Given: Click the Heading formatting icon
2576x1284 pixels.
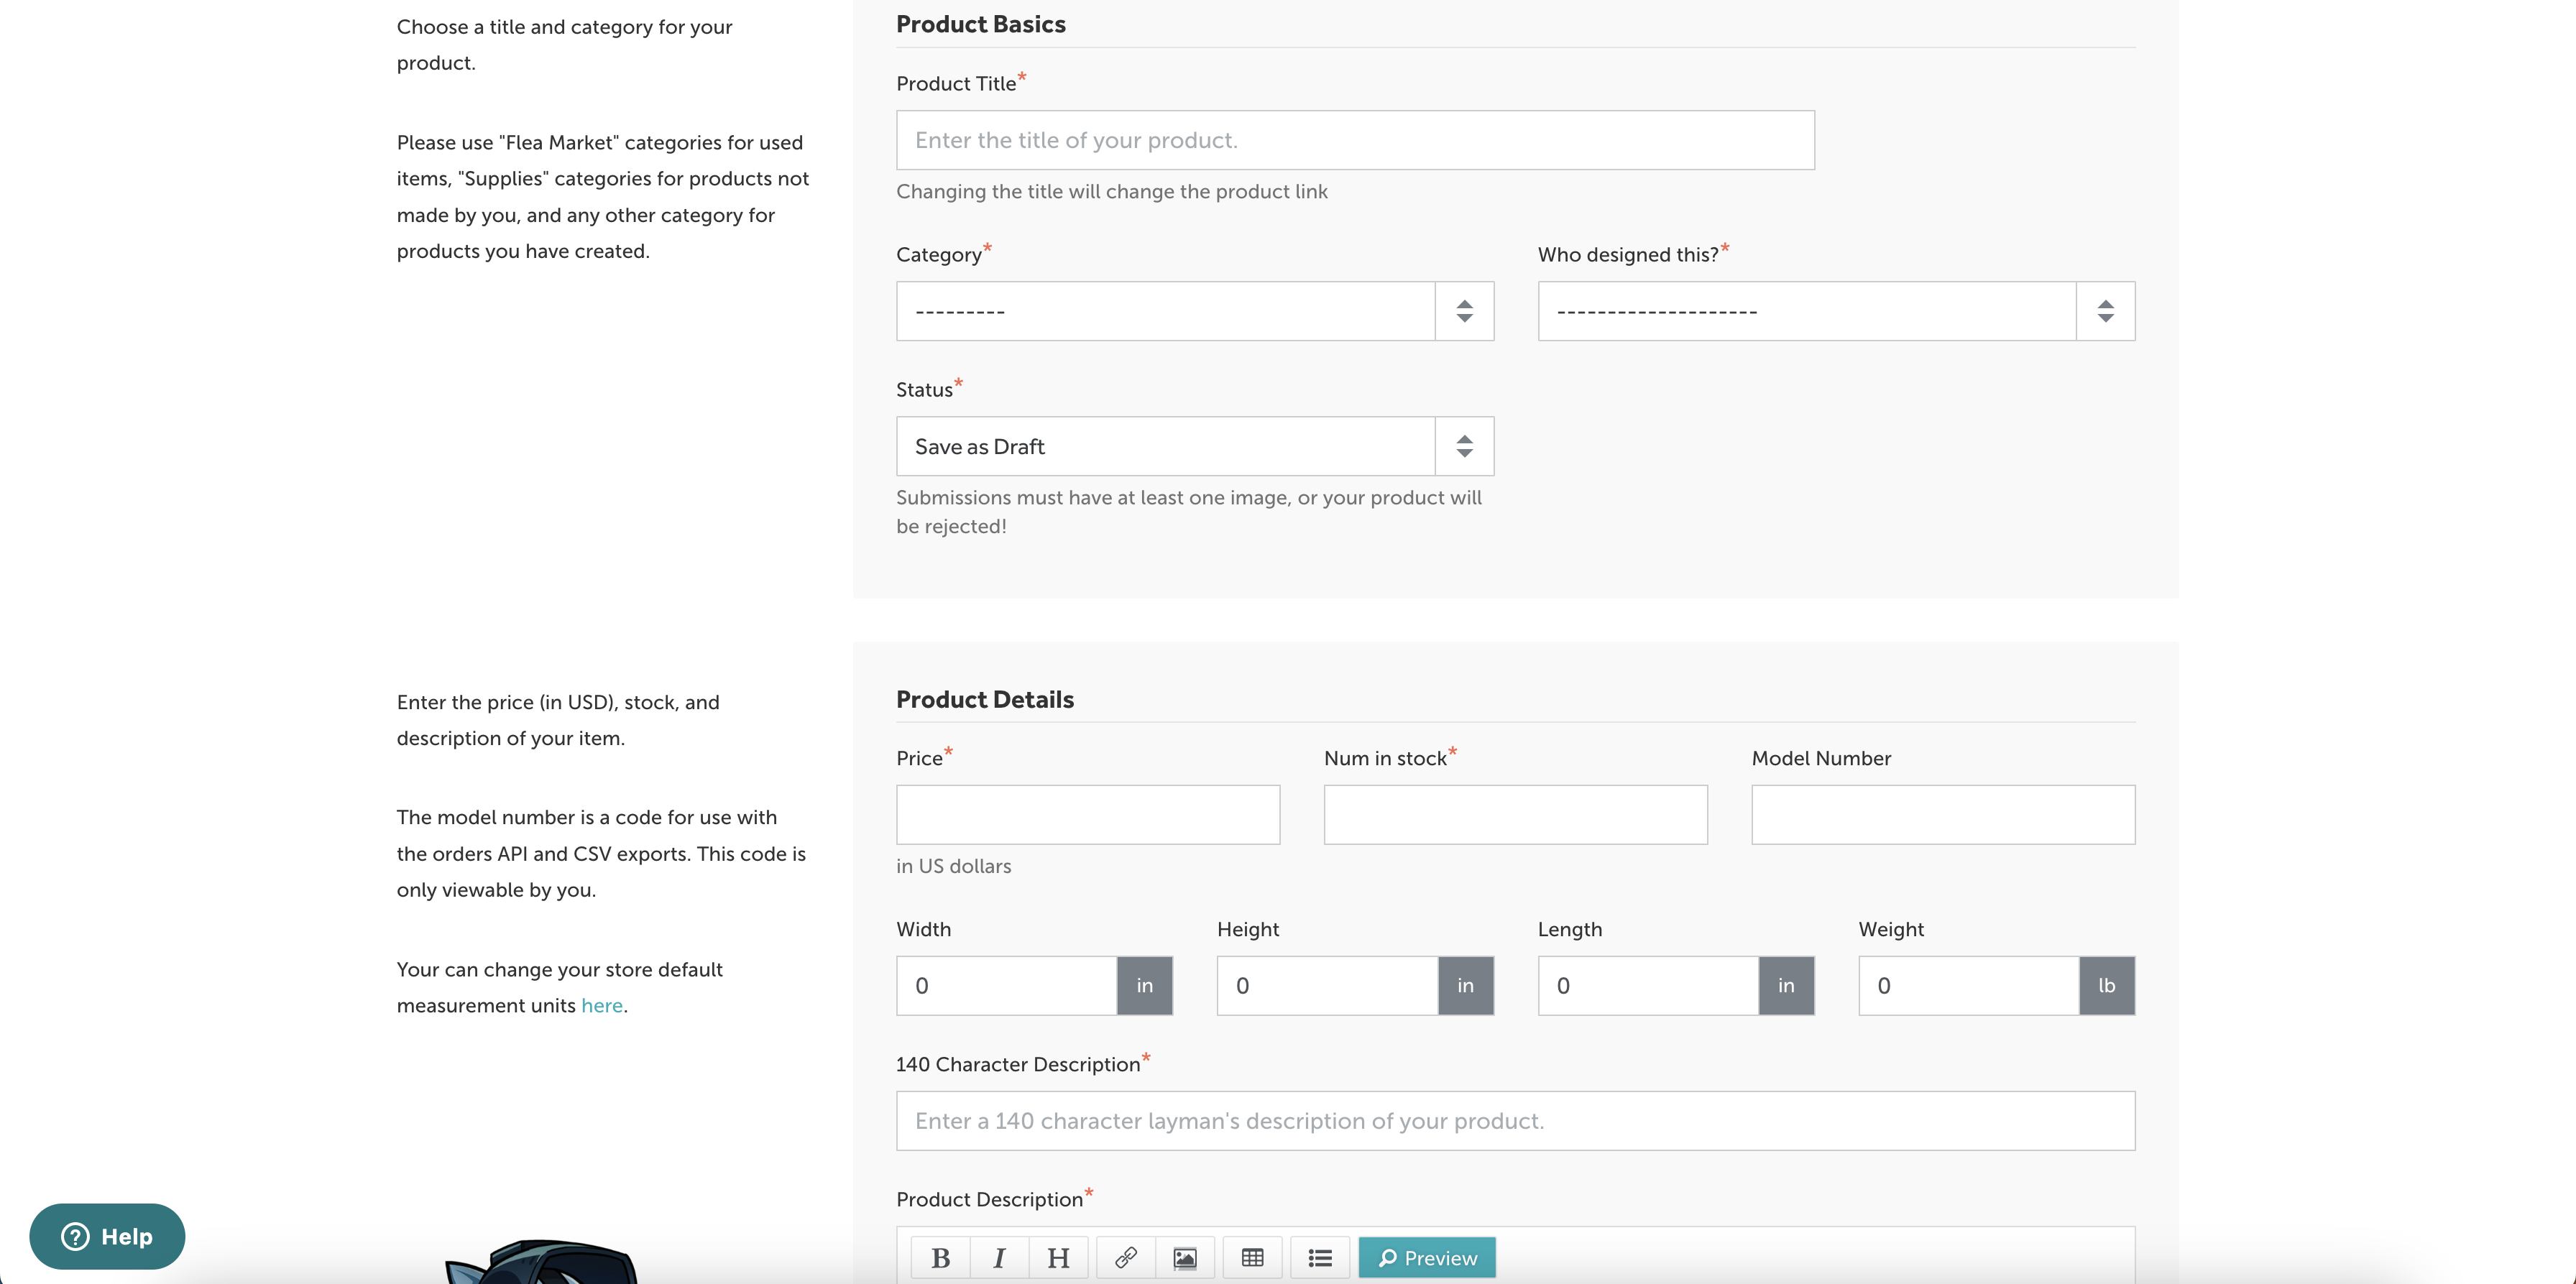Looking at the screenshot, I should click(1058, 1257).
